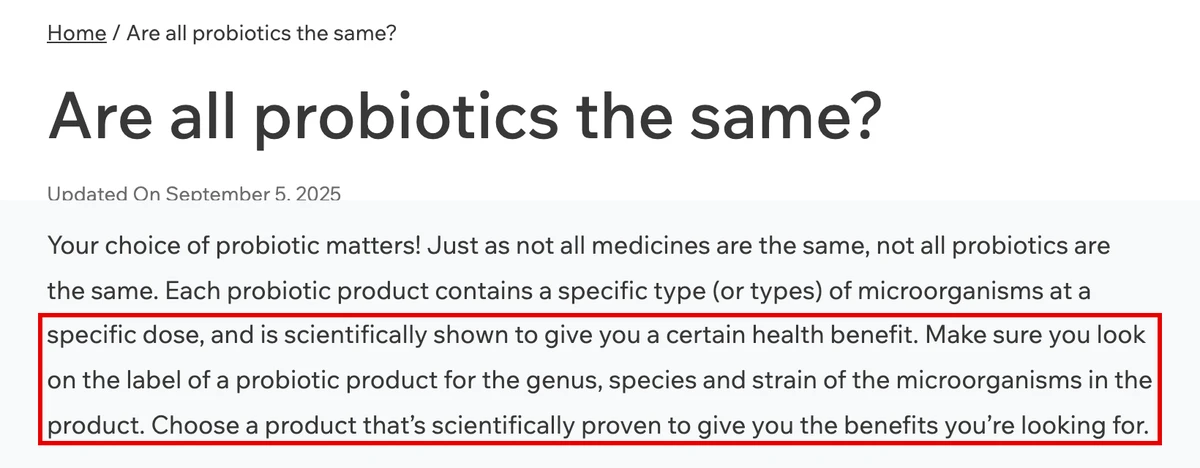Viewport: 1200px width, 468px height.
Task: Click the breadcrumb text 'Are all probiotics the same?'
Action: point(262,33)
